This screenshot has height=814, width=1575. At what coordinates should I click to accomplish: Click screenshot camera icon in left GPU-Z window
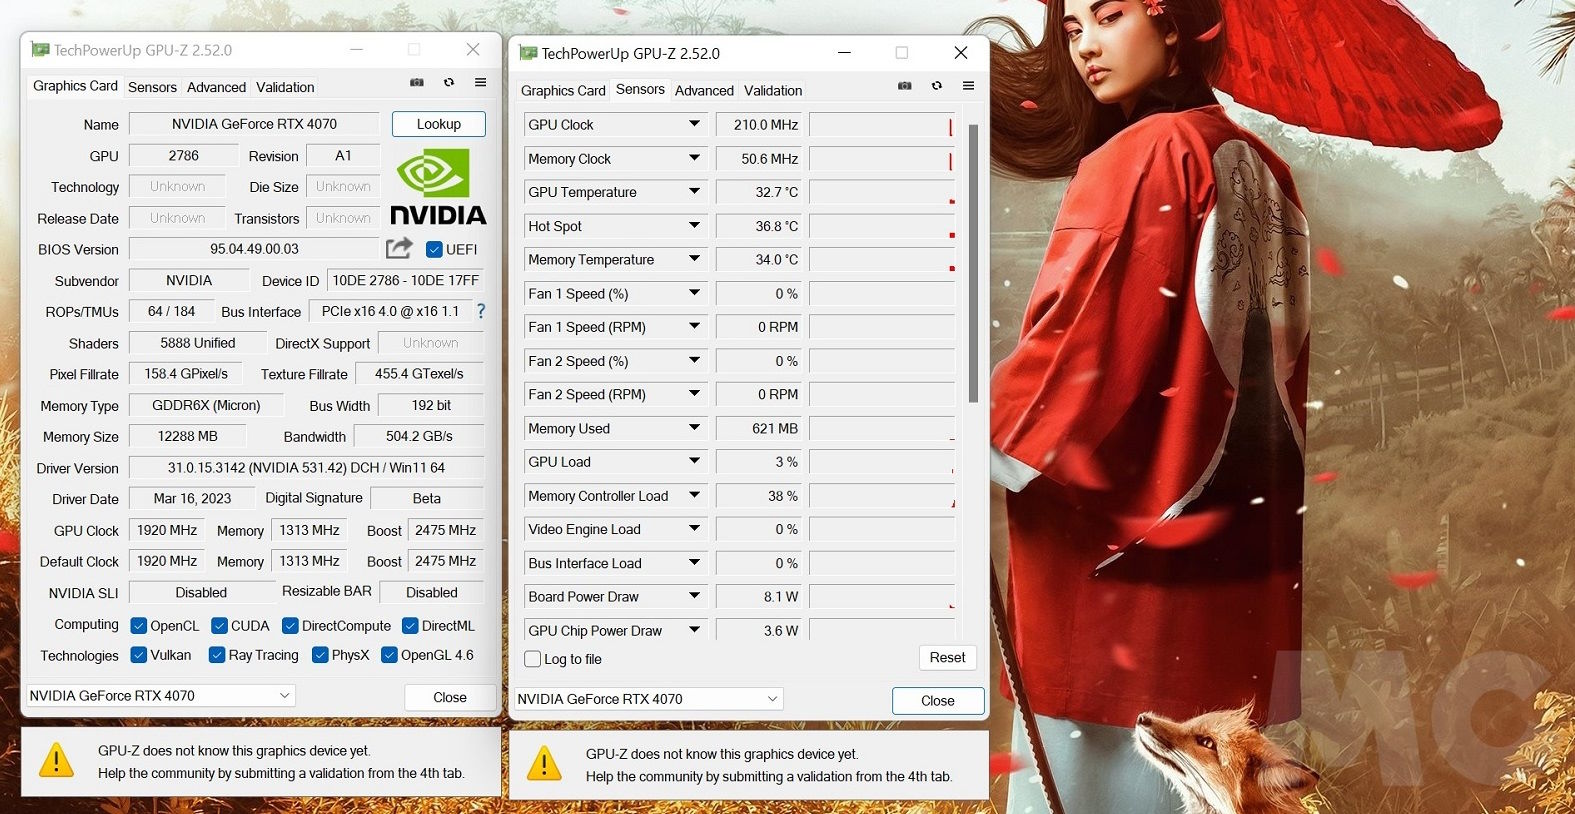[x=417, y=83]
